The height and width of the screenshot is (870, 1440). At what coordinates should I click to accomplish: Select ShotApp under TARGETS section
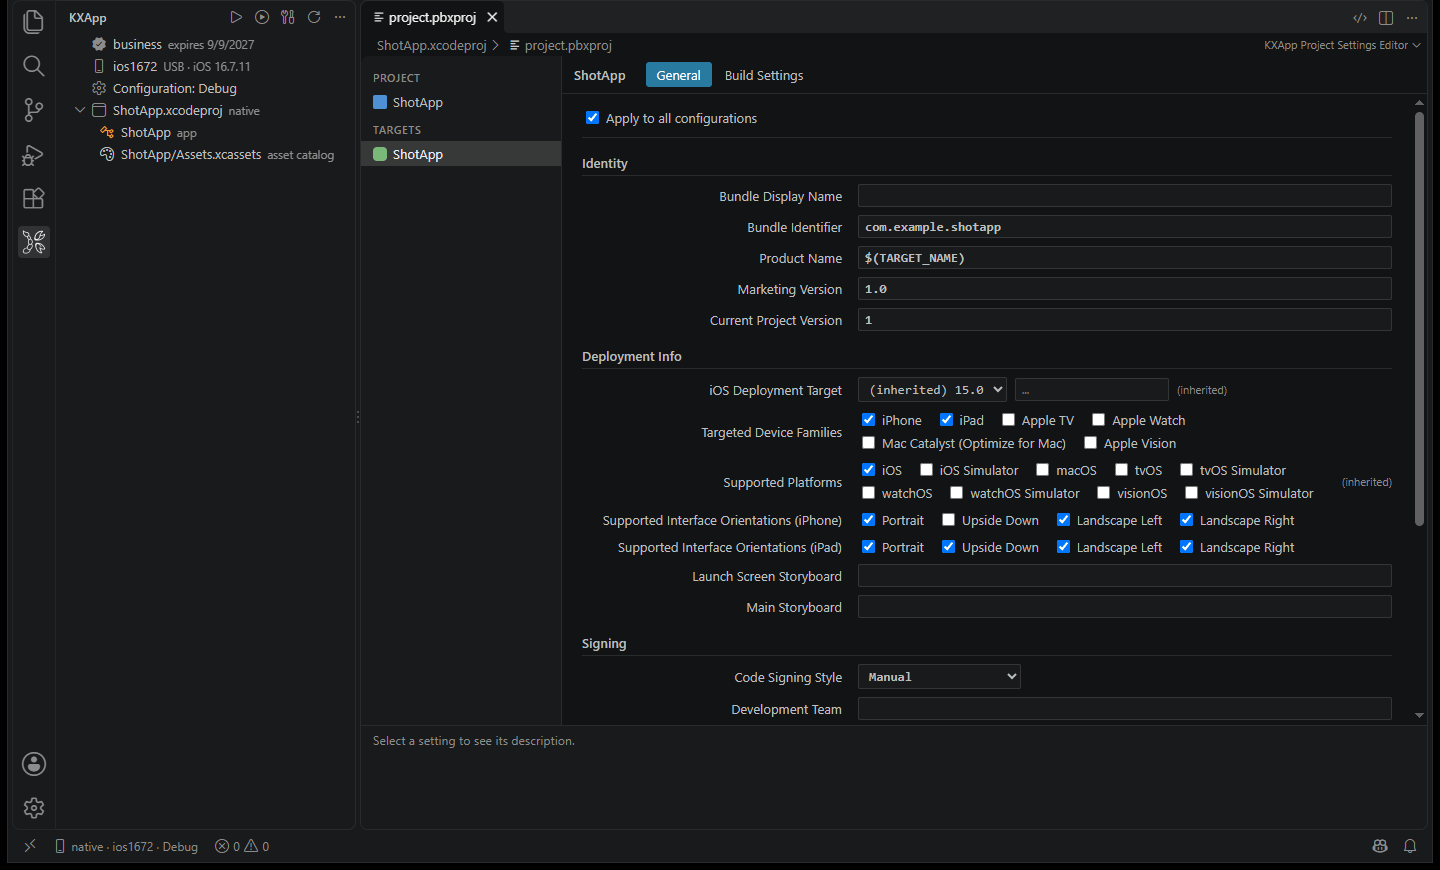(x=461, y=154)
